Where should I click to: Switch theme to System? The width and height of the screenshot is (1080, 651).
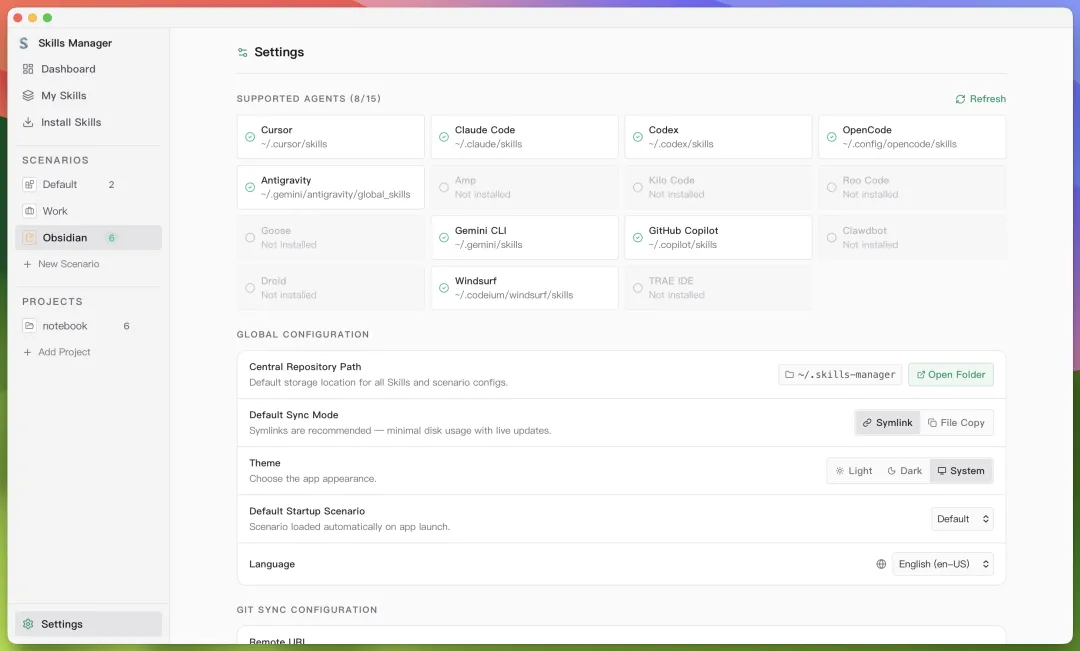pos(961,471)
